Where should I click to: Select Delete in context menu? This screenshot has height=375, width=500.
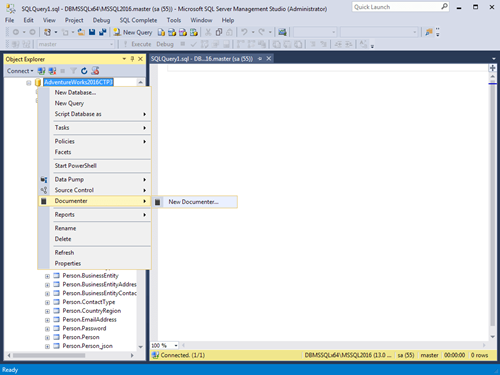point(95,239)
